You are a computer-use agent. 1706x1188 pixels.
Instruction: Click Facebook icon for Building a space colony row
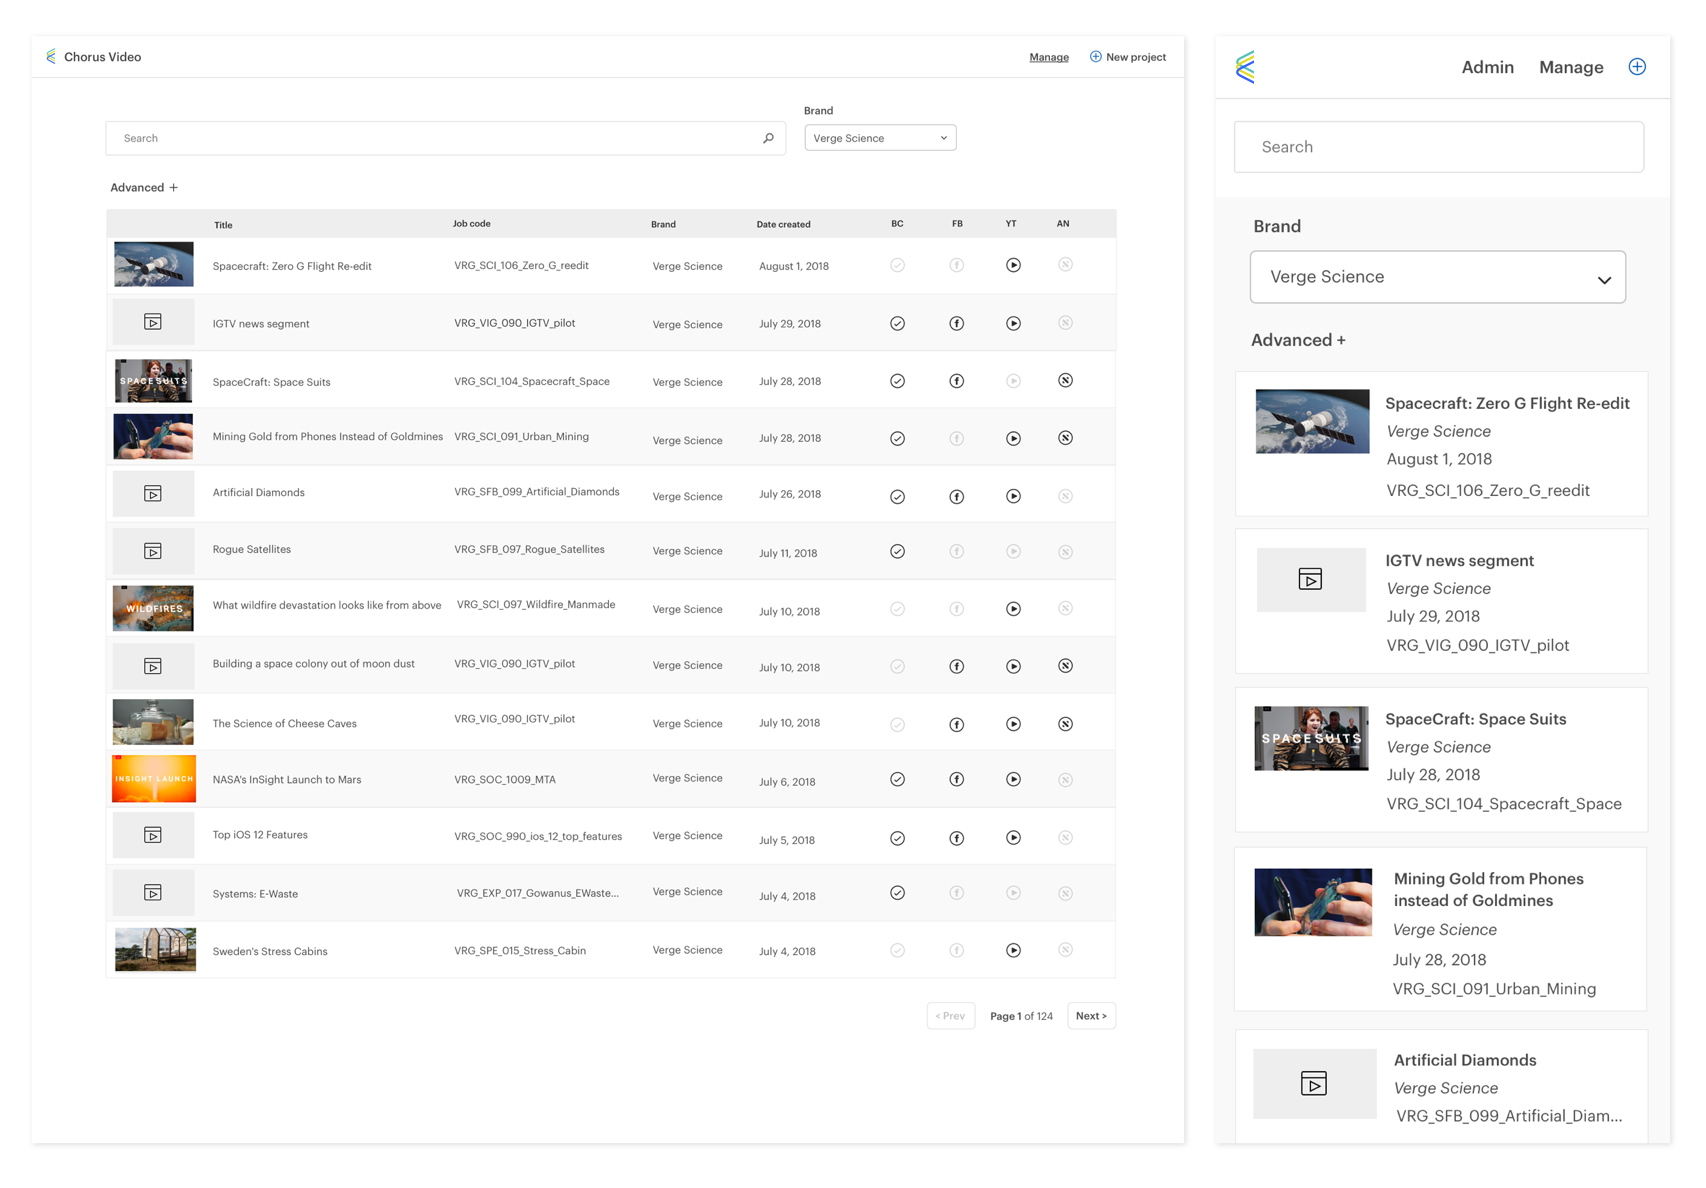pos(956,666)
